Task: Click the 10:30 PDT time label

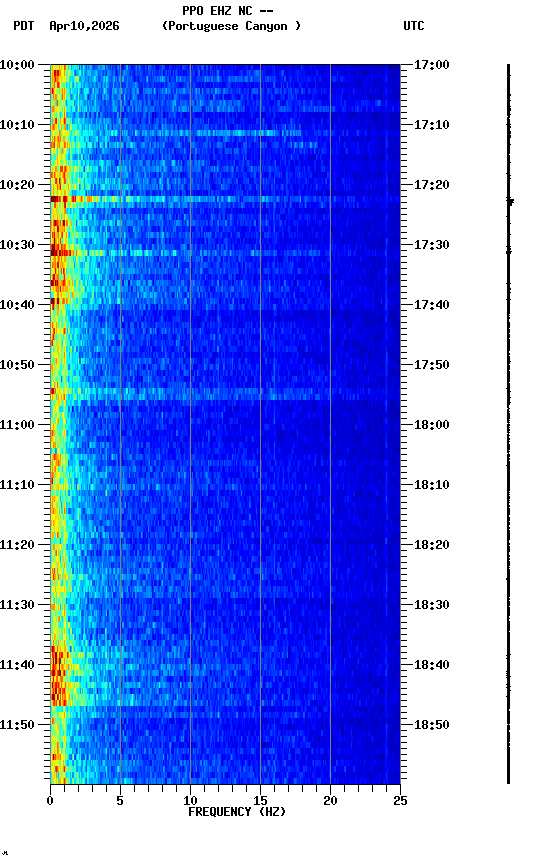Action: 17,245
